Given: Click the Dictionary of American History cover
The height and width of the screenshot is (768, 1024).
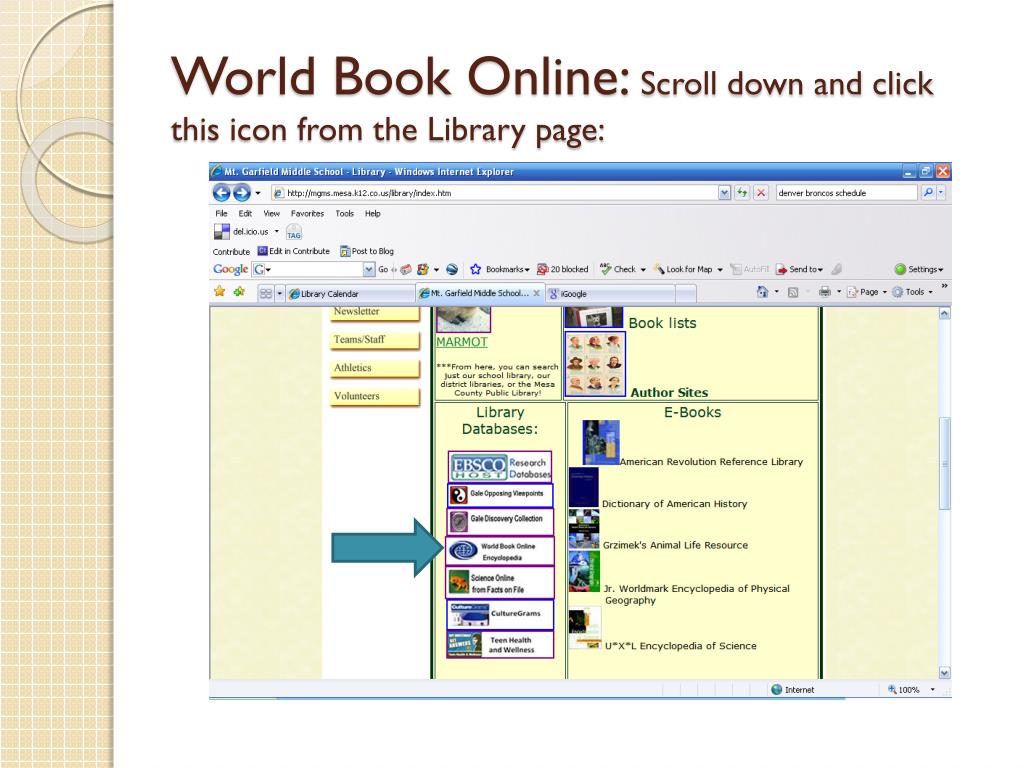Looking at the screenshot, I should point(584,487).
